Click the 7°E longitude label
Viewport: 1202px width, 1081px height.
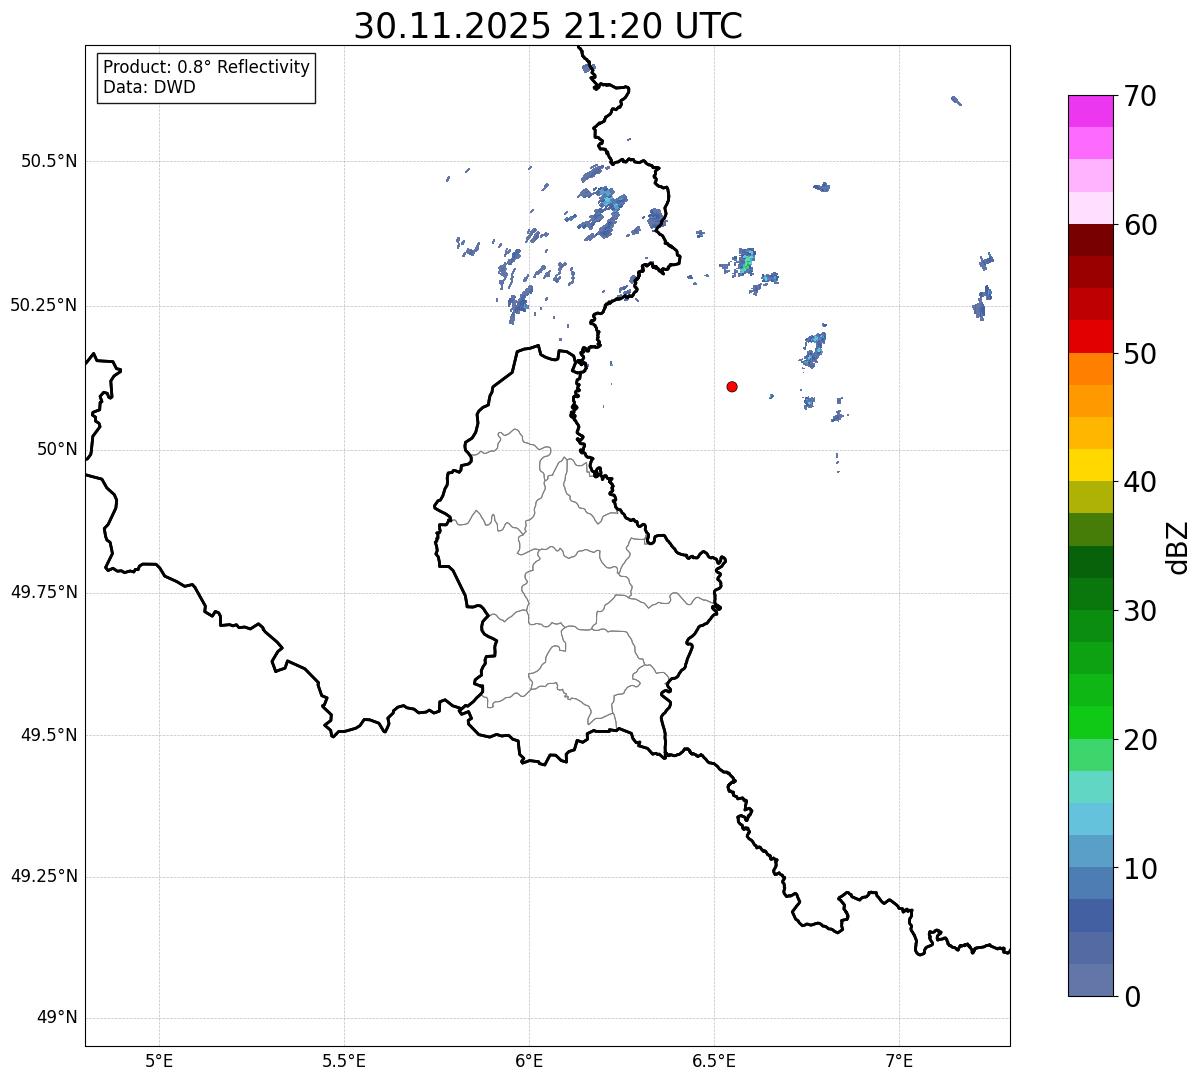tap(899, 1061)
